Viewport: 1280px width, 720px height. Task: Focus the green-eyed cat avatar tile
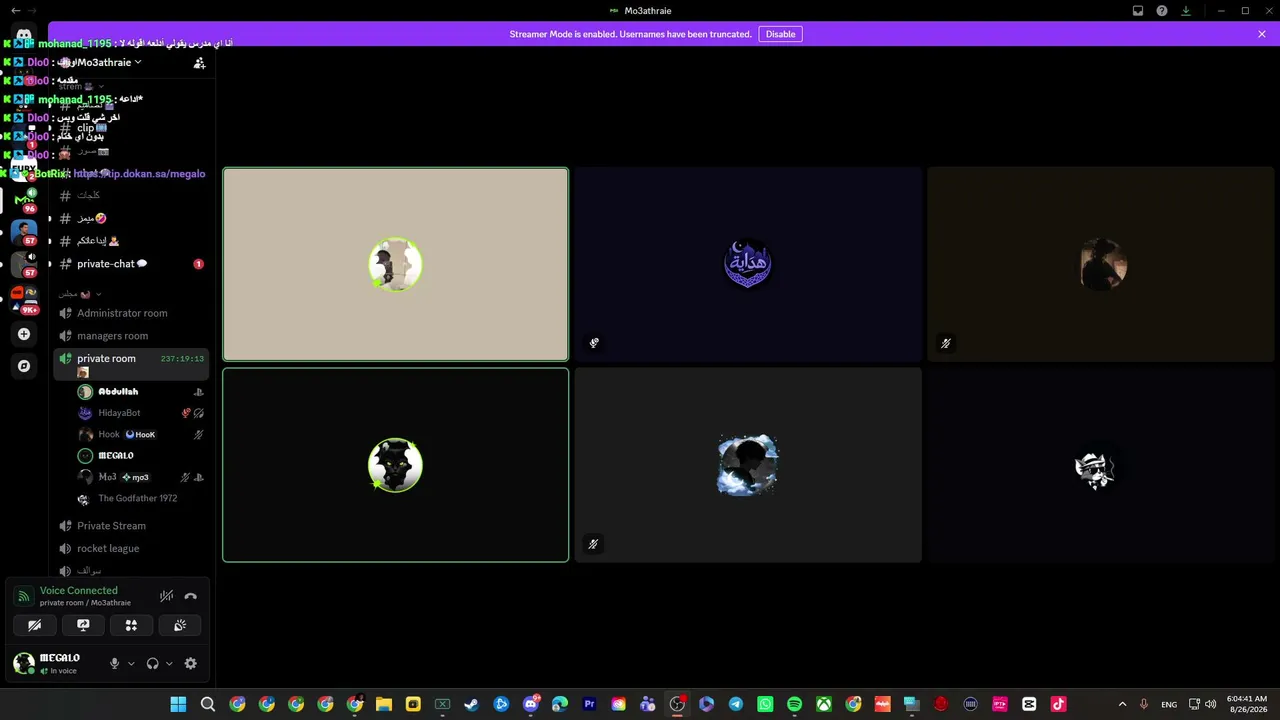[x=396, y=465]
